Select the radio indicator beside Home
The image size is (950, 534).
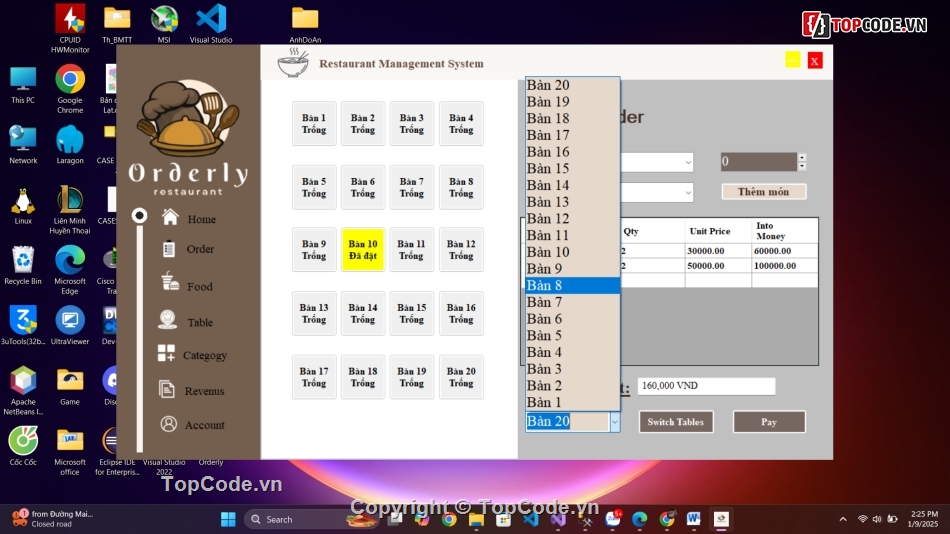point(139,215)
